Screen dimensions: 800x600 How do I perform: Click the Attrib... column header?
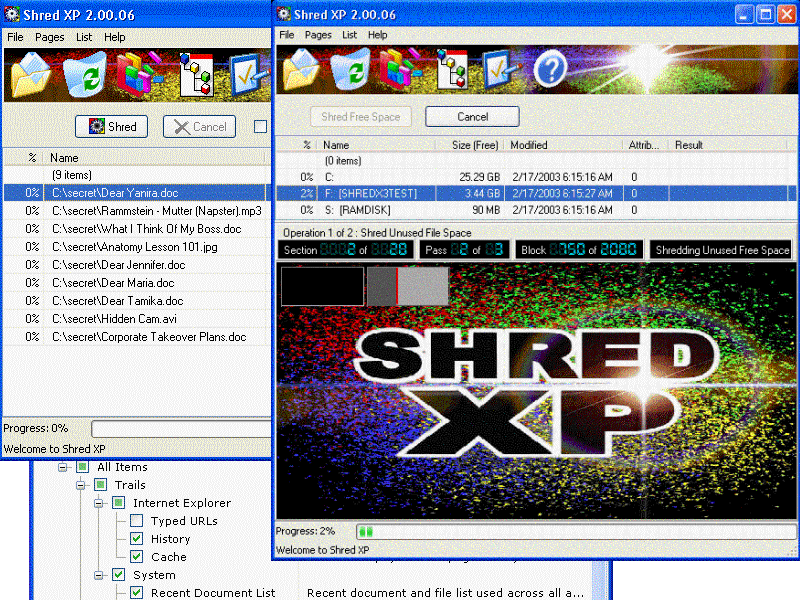pyautogui.click(x=644, y=145)
